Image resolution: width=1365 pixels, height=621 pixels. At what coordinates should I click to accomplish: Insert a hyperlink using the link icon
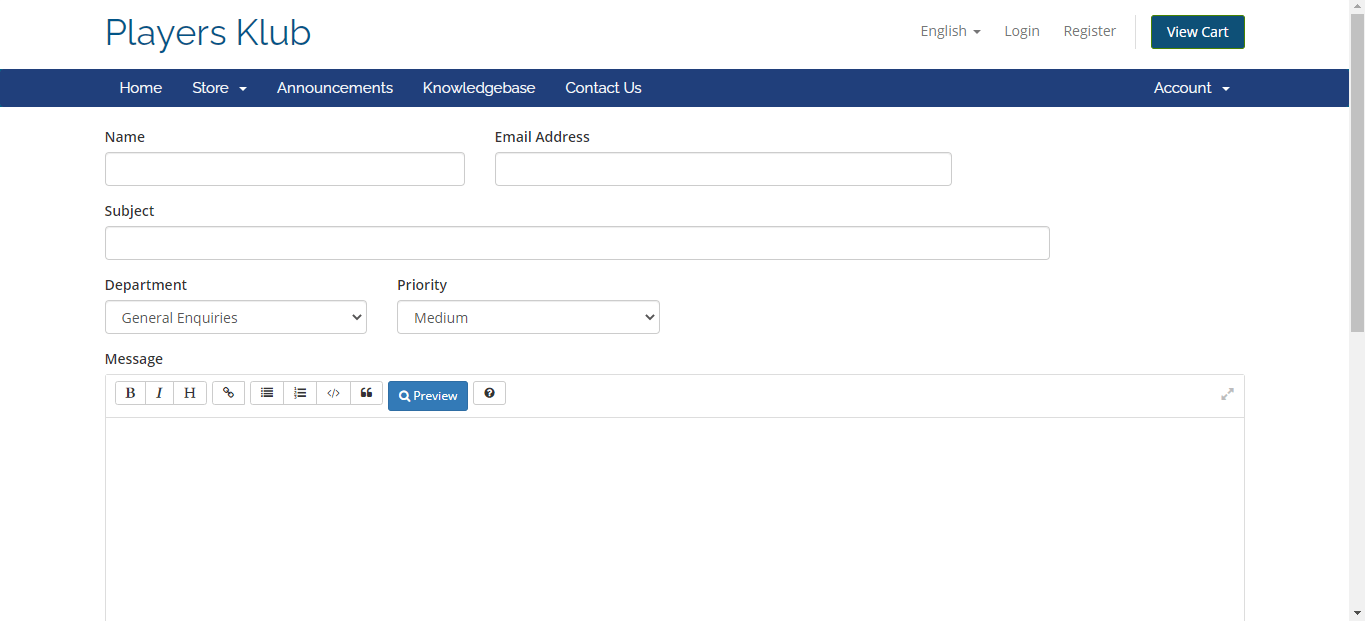(x=228, y=393)
